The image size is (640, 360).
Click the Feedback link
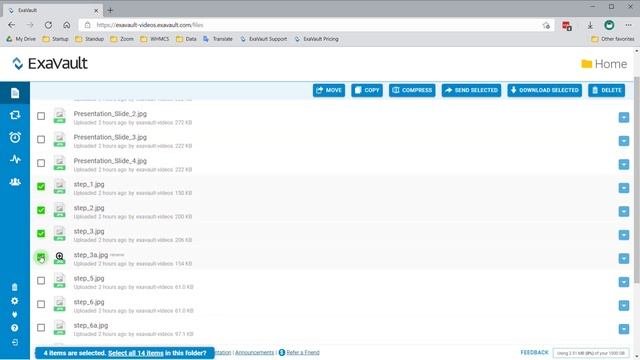click(x=534, y=352)
